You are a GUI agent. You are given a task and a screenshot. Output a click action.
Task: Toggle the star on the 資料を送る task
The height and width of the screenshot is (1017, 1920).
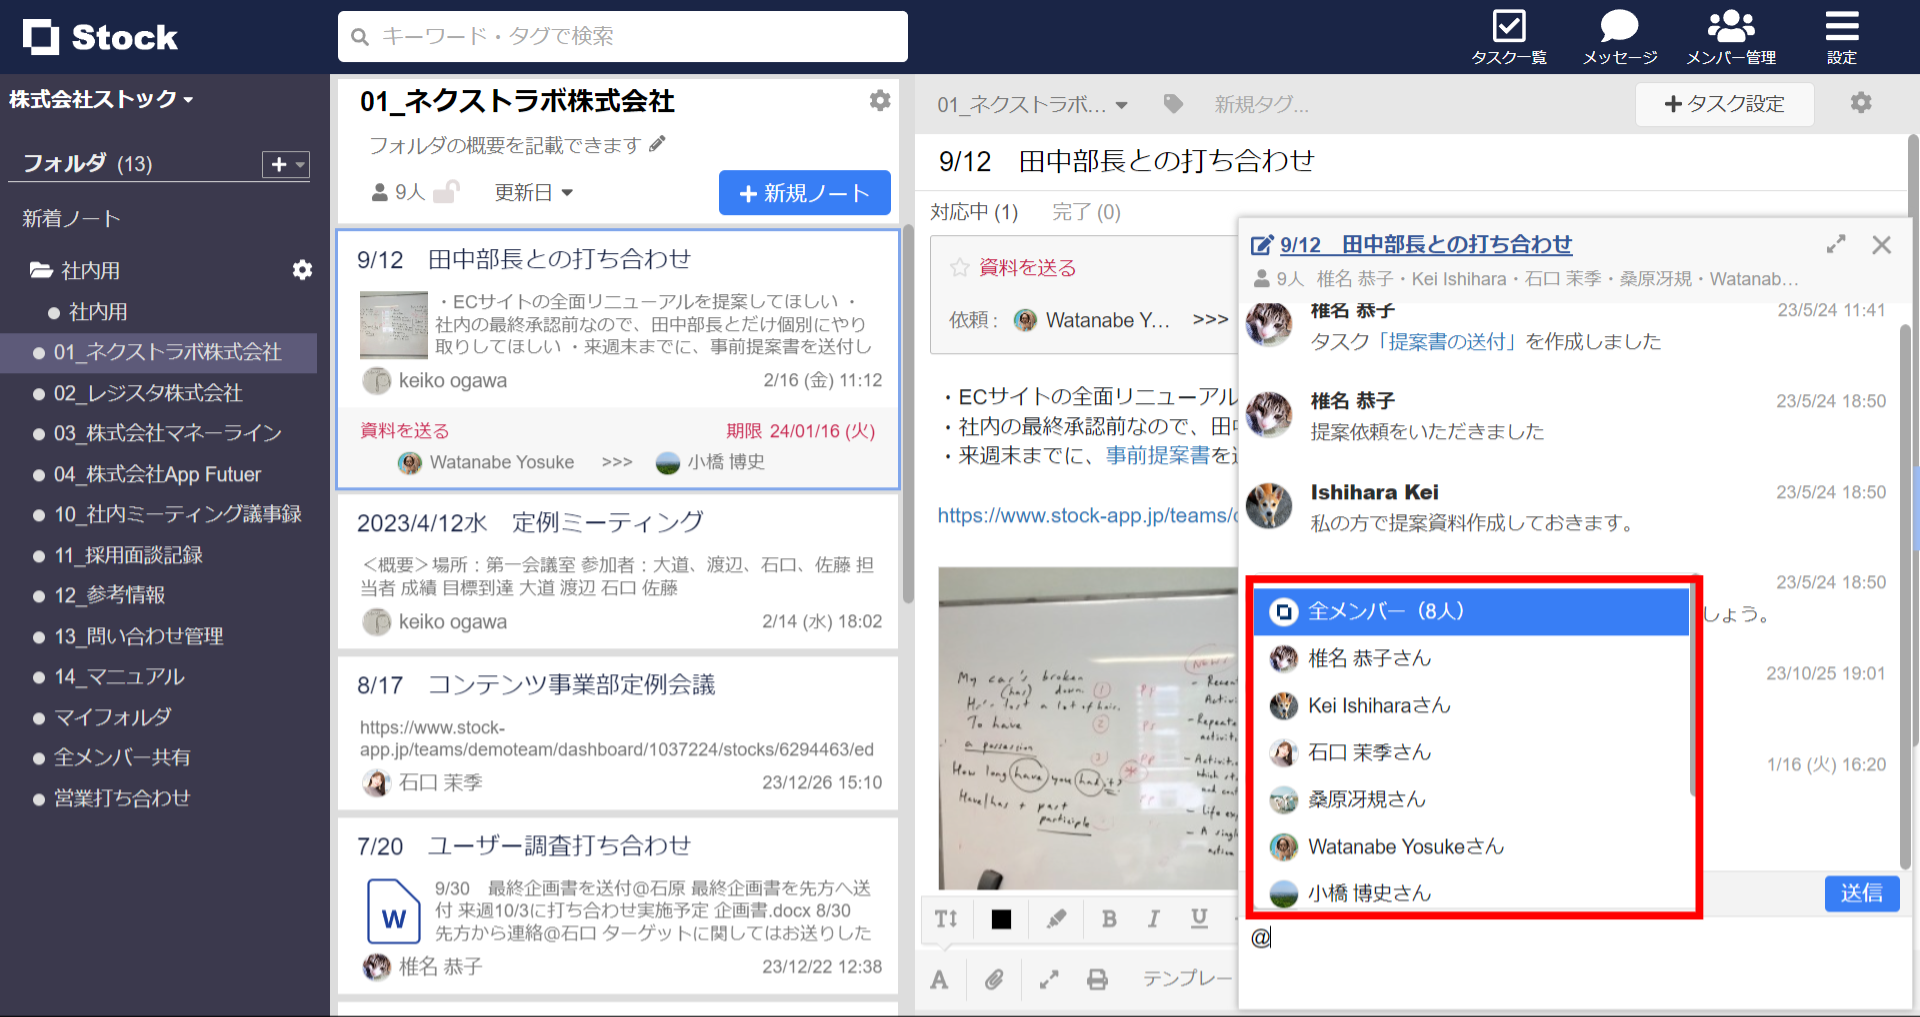pyautogui.click(x=959, y=267)
